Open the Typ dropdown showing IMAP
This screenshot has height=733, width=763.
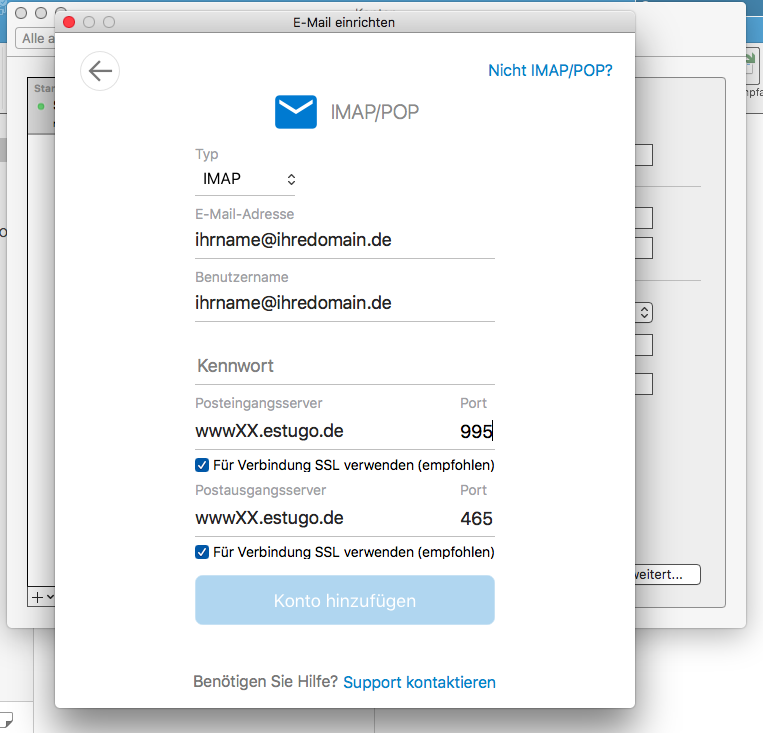tap(245, 180)
